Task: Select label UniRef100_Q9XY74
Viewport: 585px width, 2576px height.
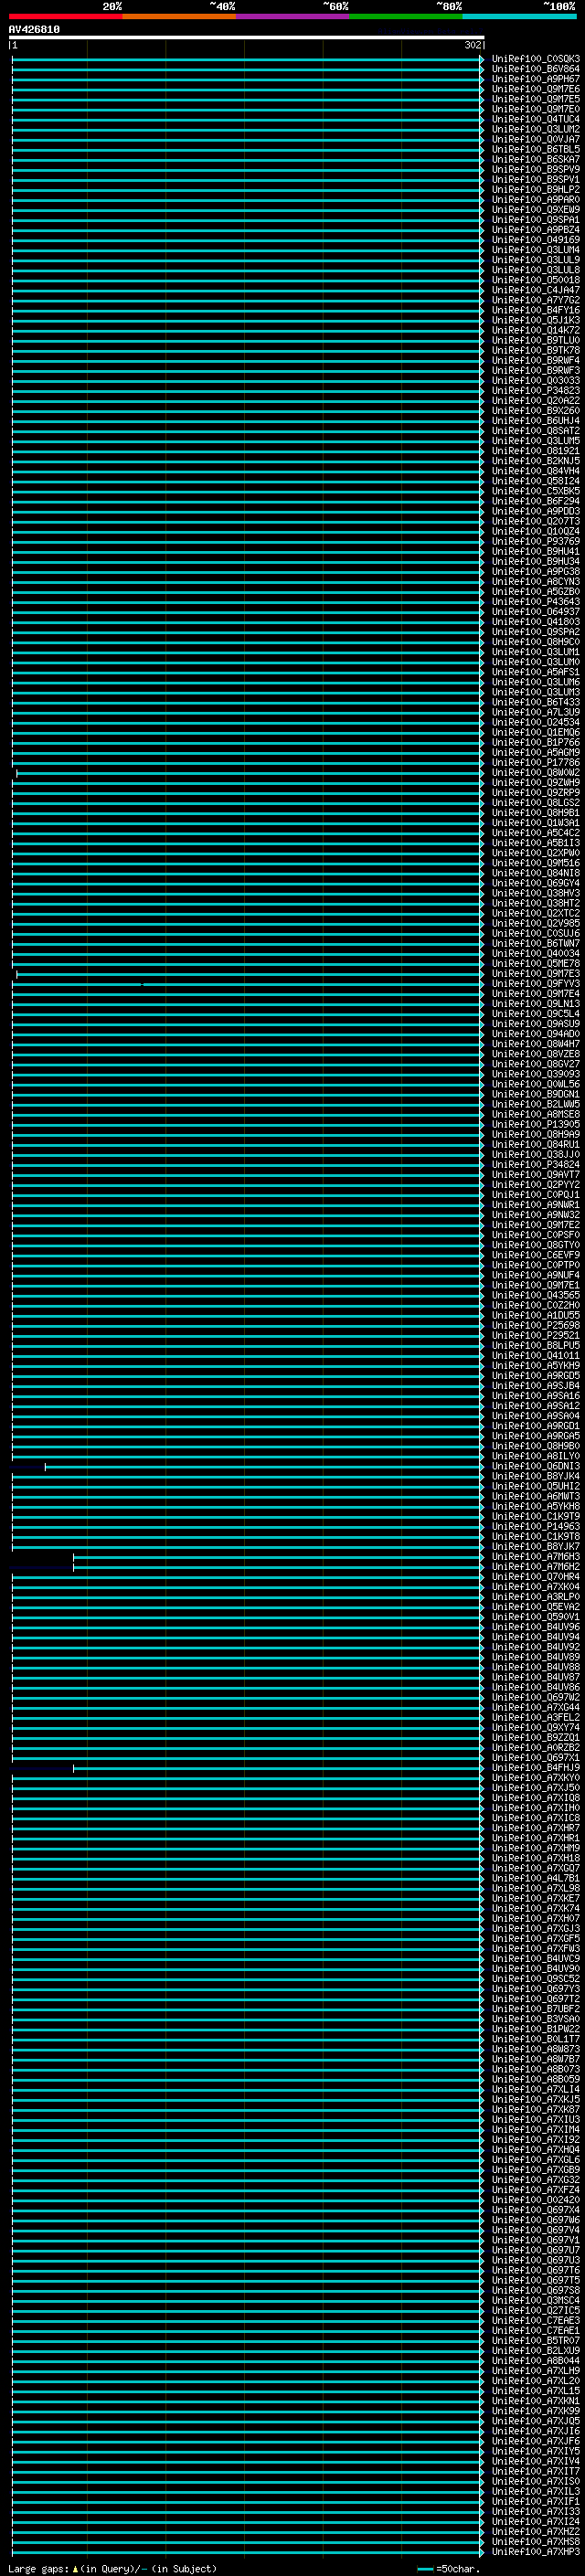Action: point(536,1727)
